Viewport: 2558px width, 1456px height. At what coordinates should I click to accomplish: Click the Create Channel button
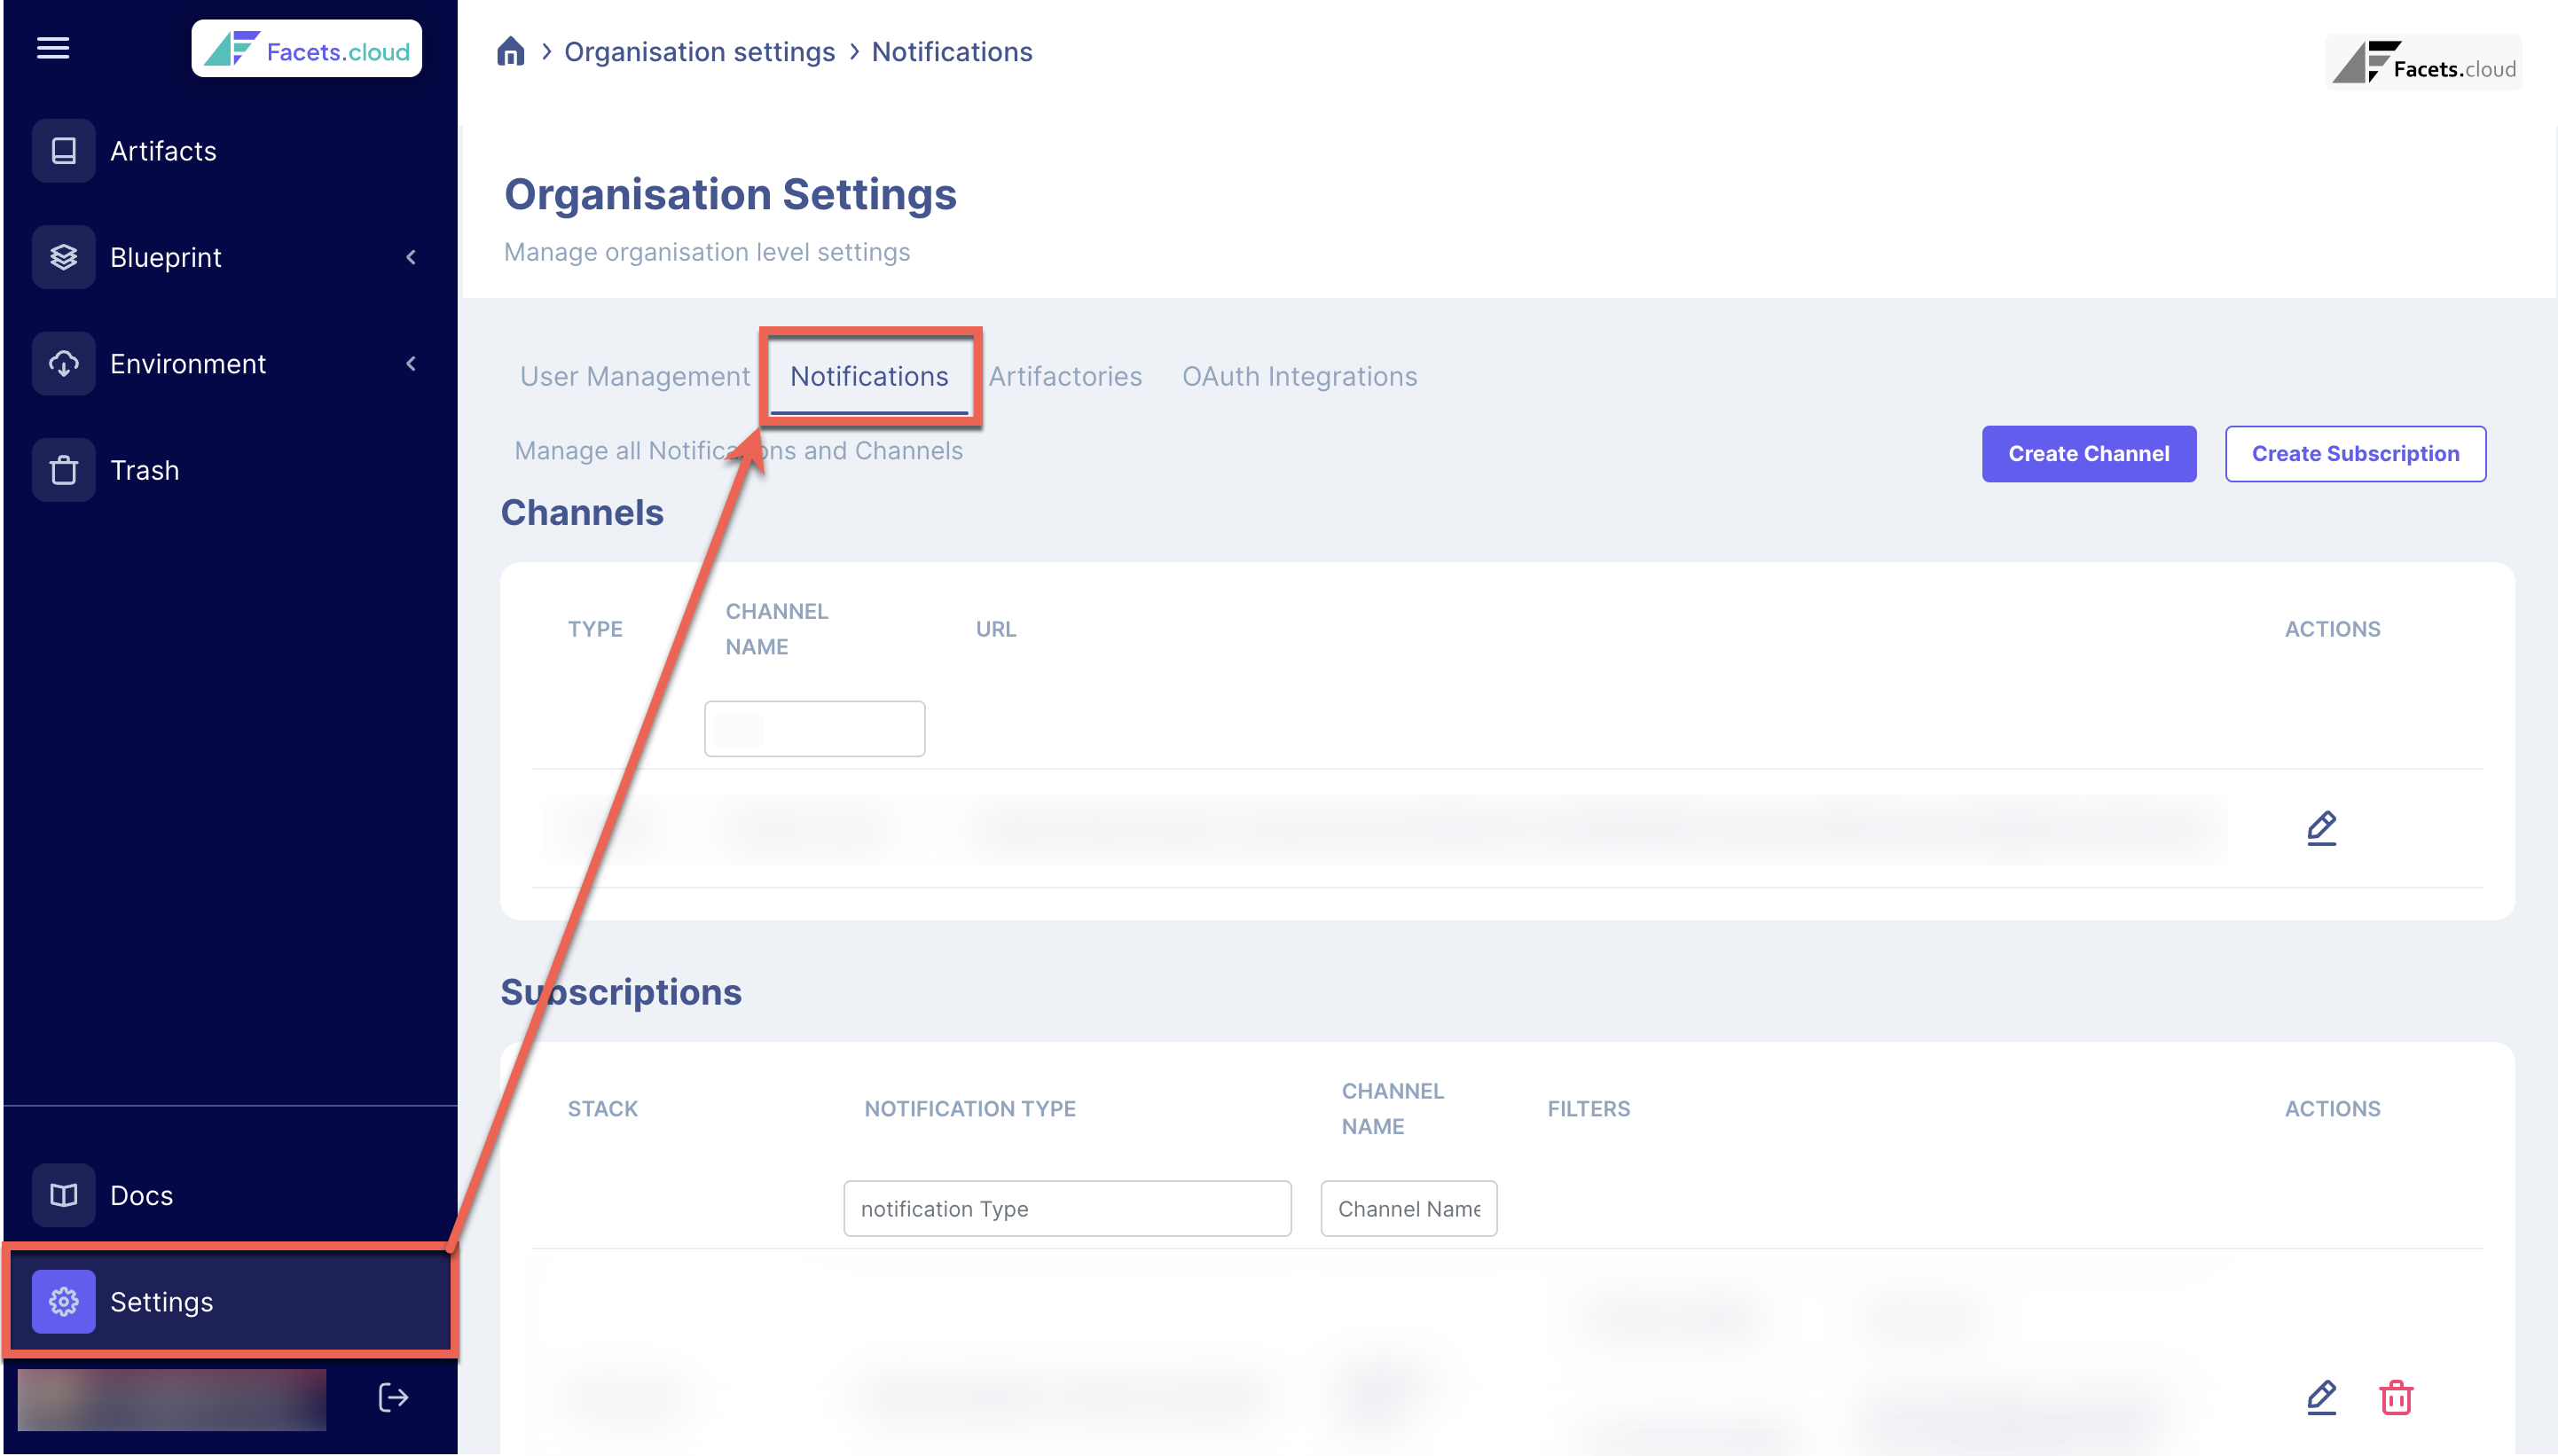(x=2088, y=454)
